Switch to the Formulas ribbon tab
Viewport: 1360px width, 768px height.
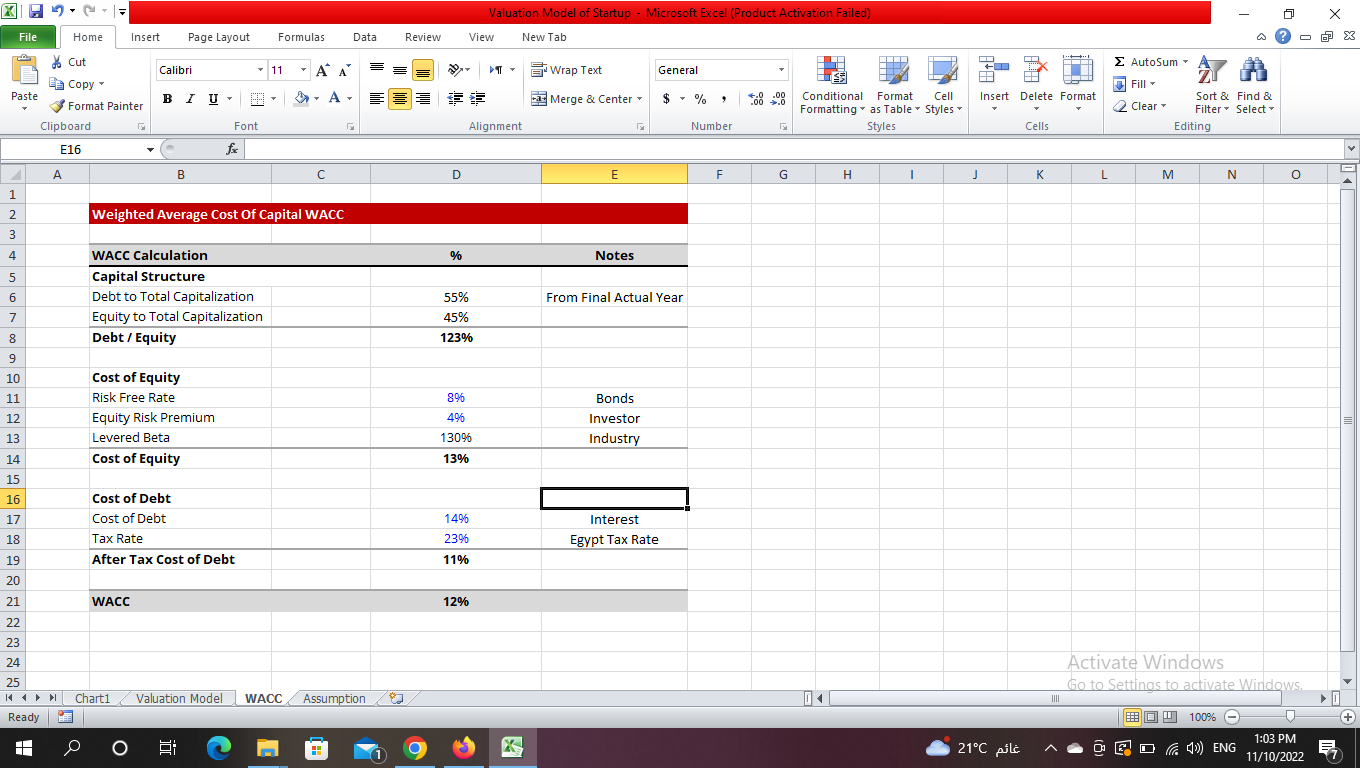[x=300, y=37]
